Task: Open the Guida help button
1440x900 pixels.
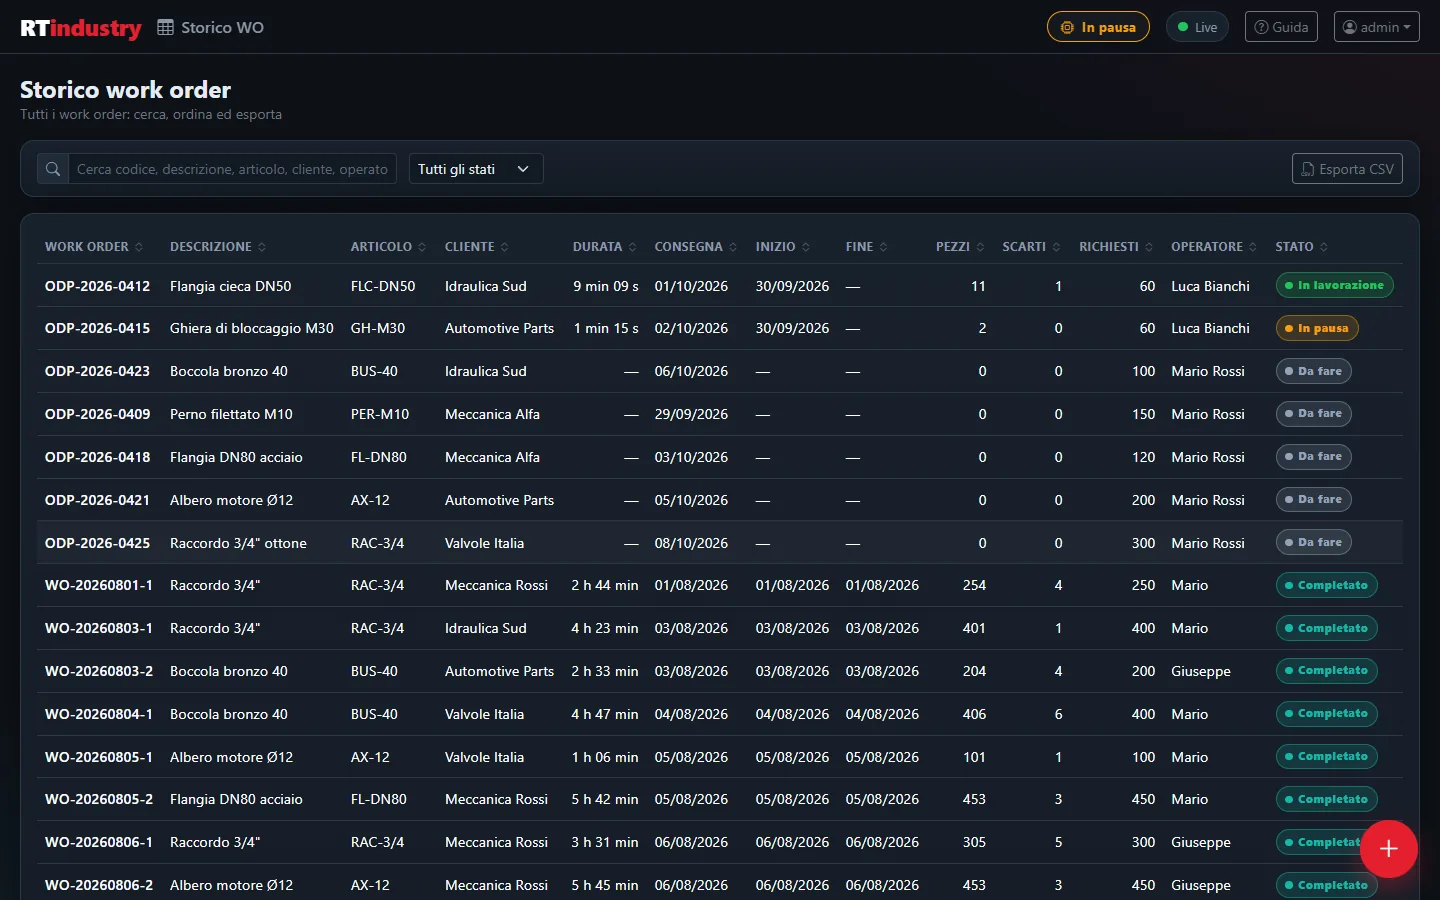Action: click(x=1281, y=27)
